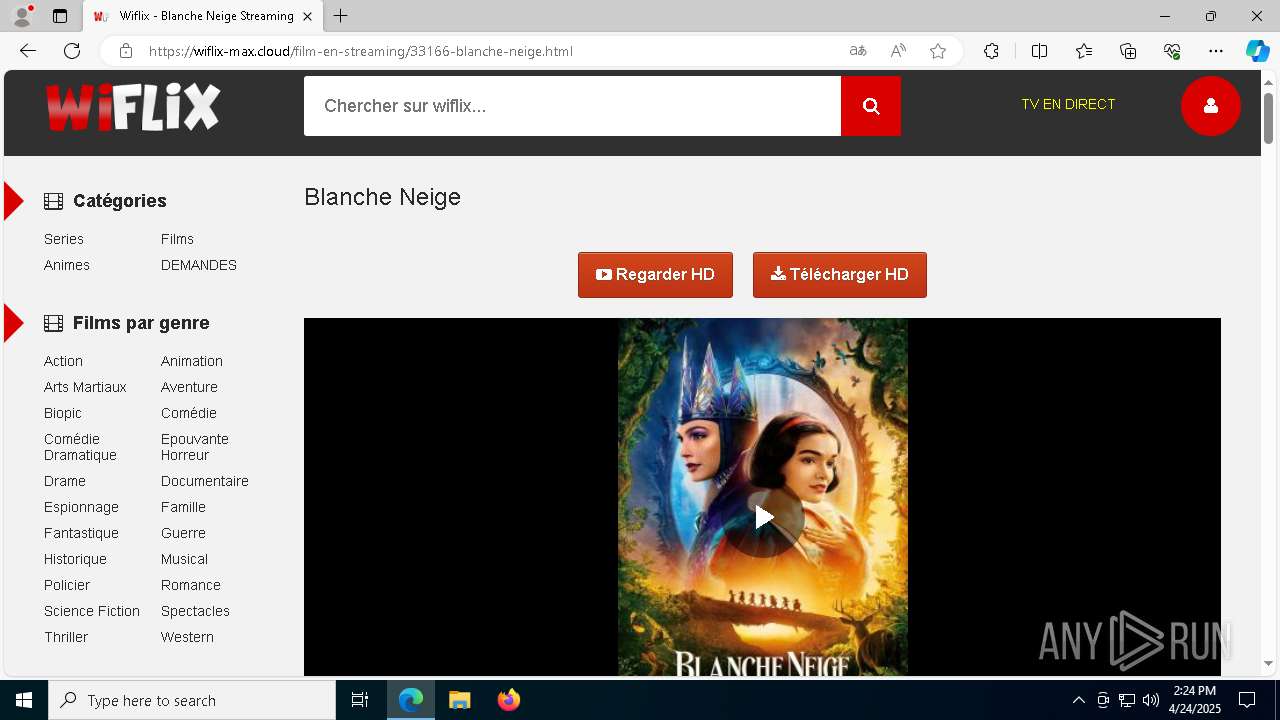1280x720 pixels.
Task: Show hidden system tray icons
Action: point(1078,700)
